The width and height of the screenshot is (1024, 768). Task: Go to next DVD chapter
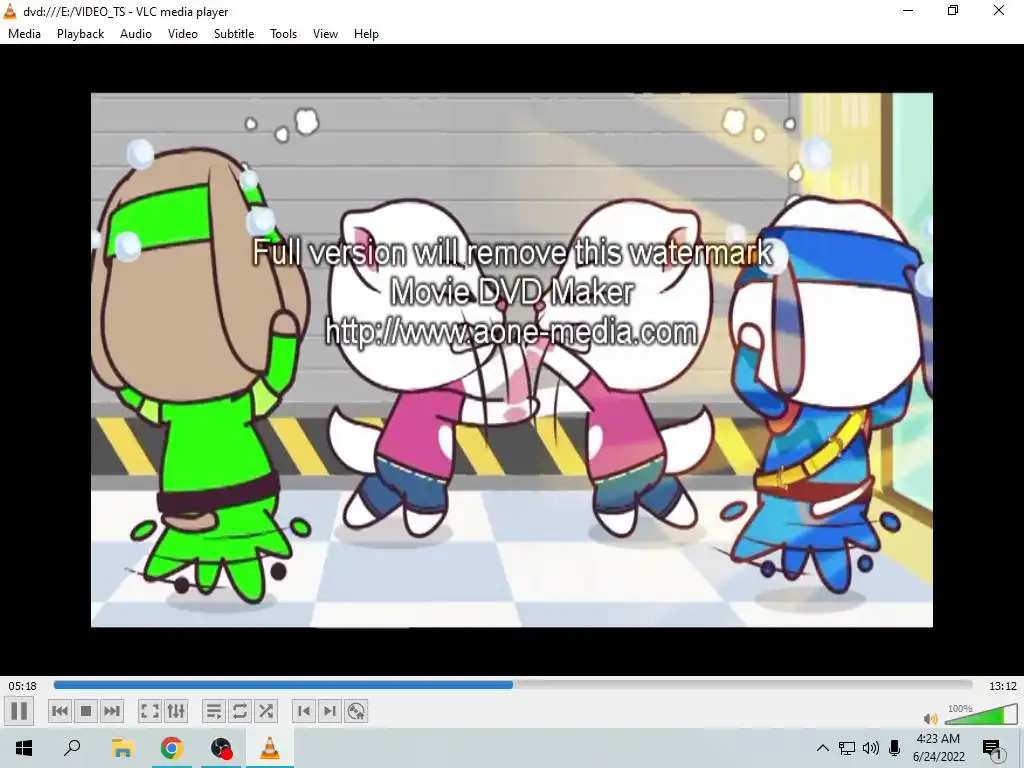click(x=330, y=711)
